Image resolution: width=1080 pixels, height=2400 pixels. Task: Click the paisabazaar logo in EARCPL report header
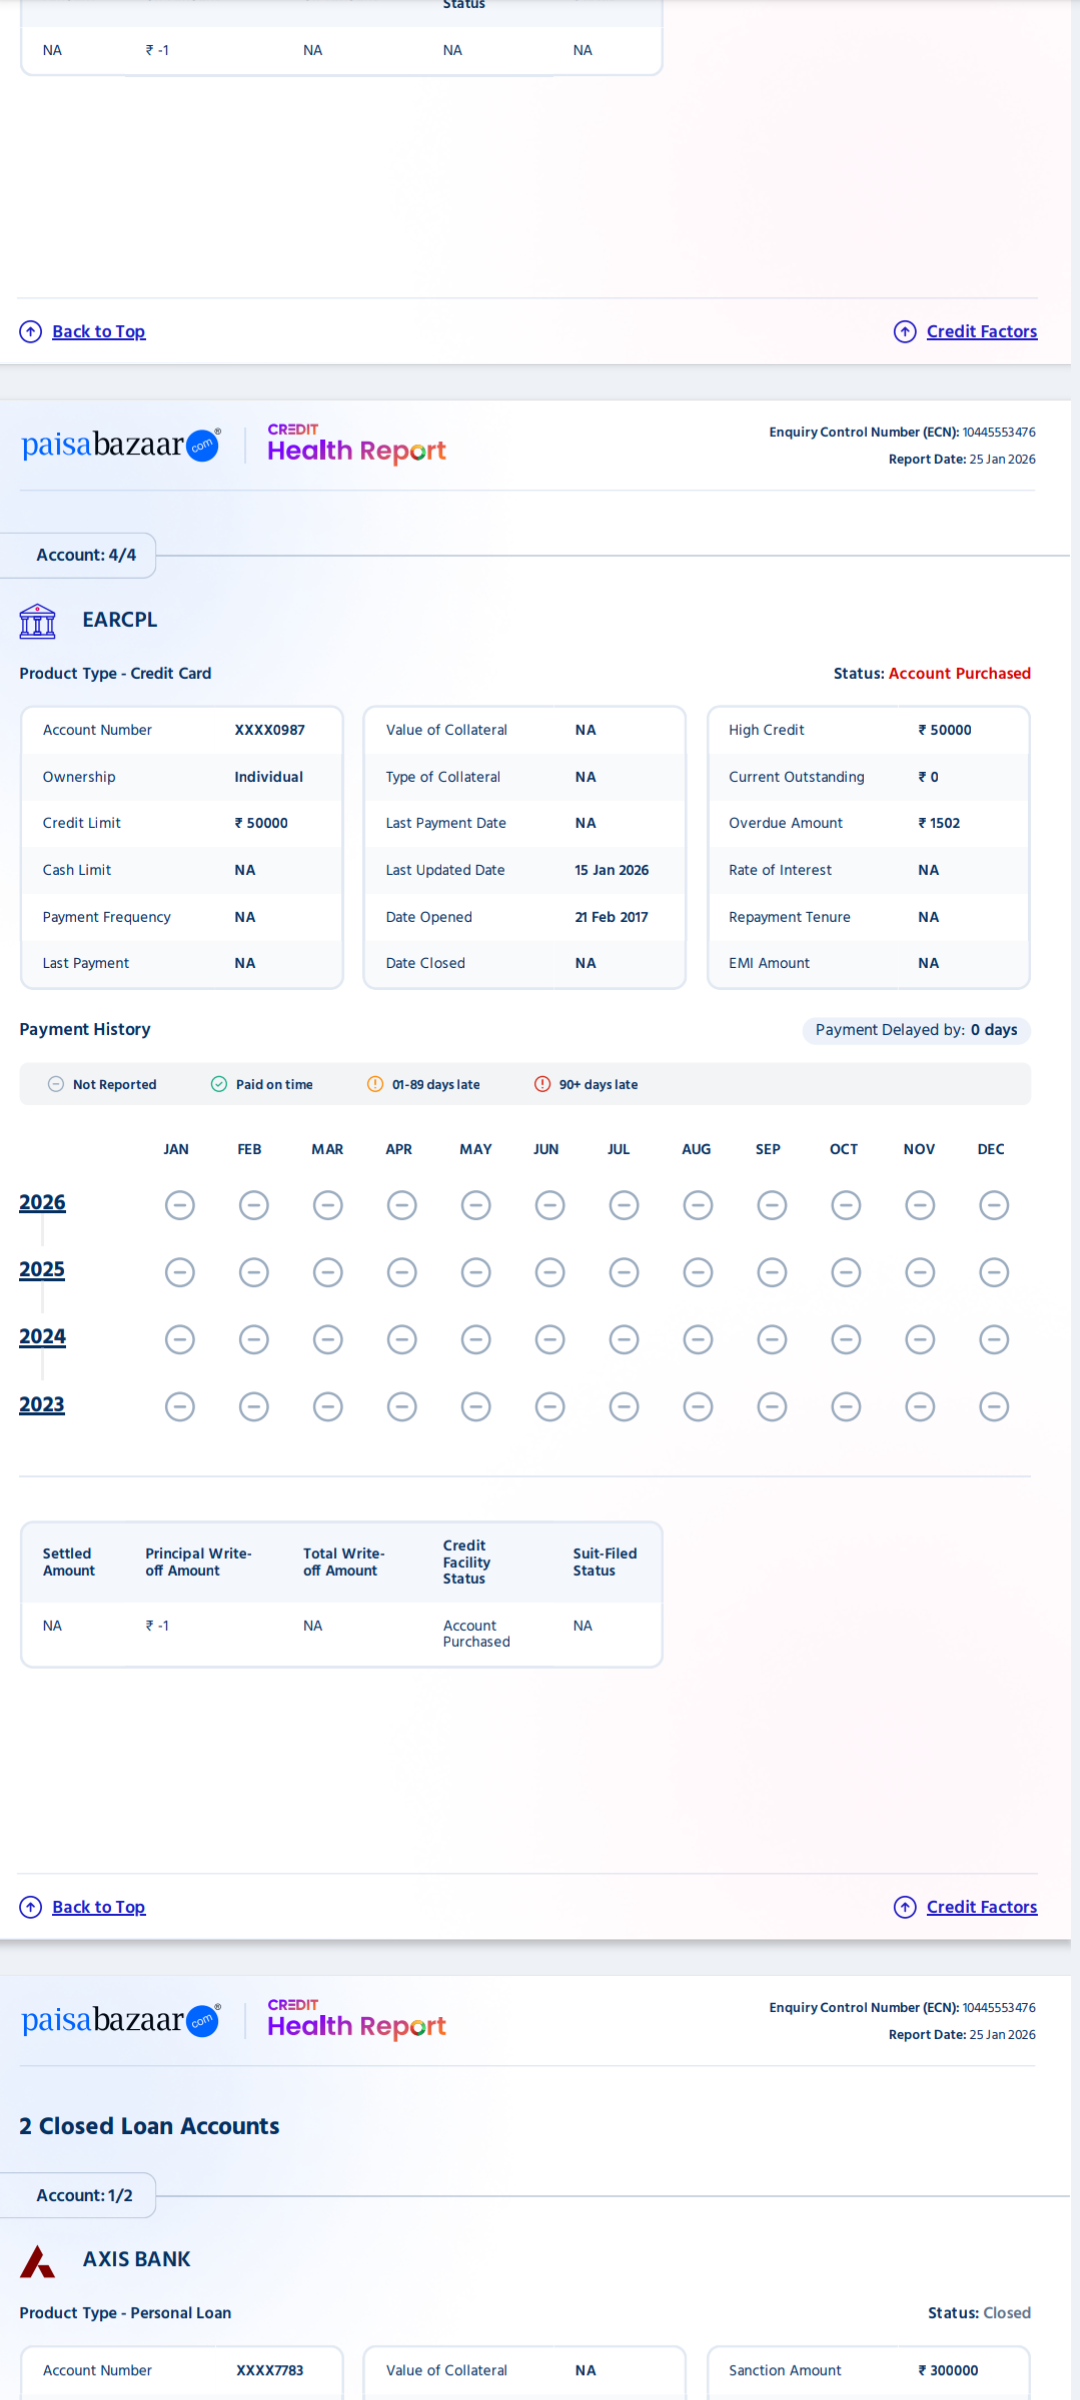(121, 445)
